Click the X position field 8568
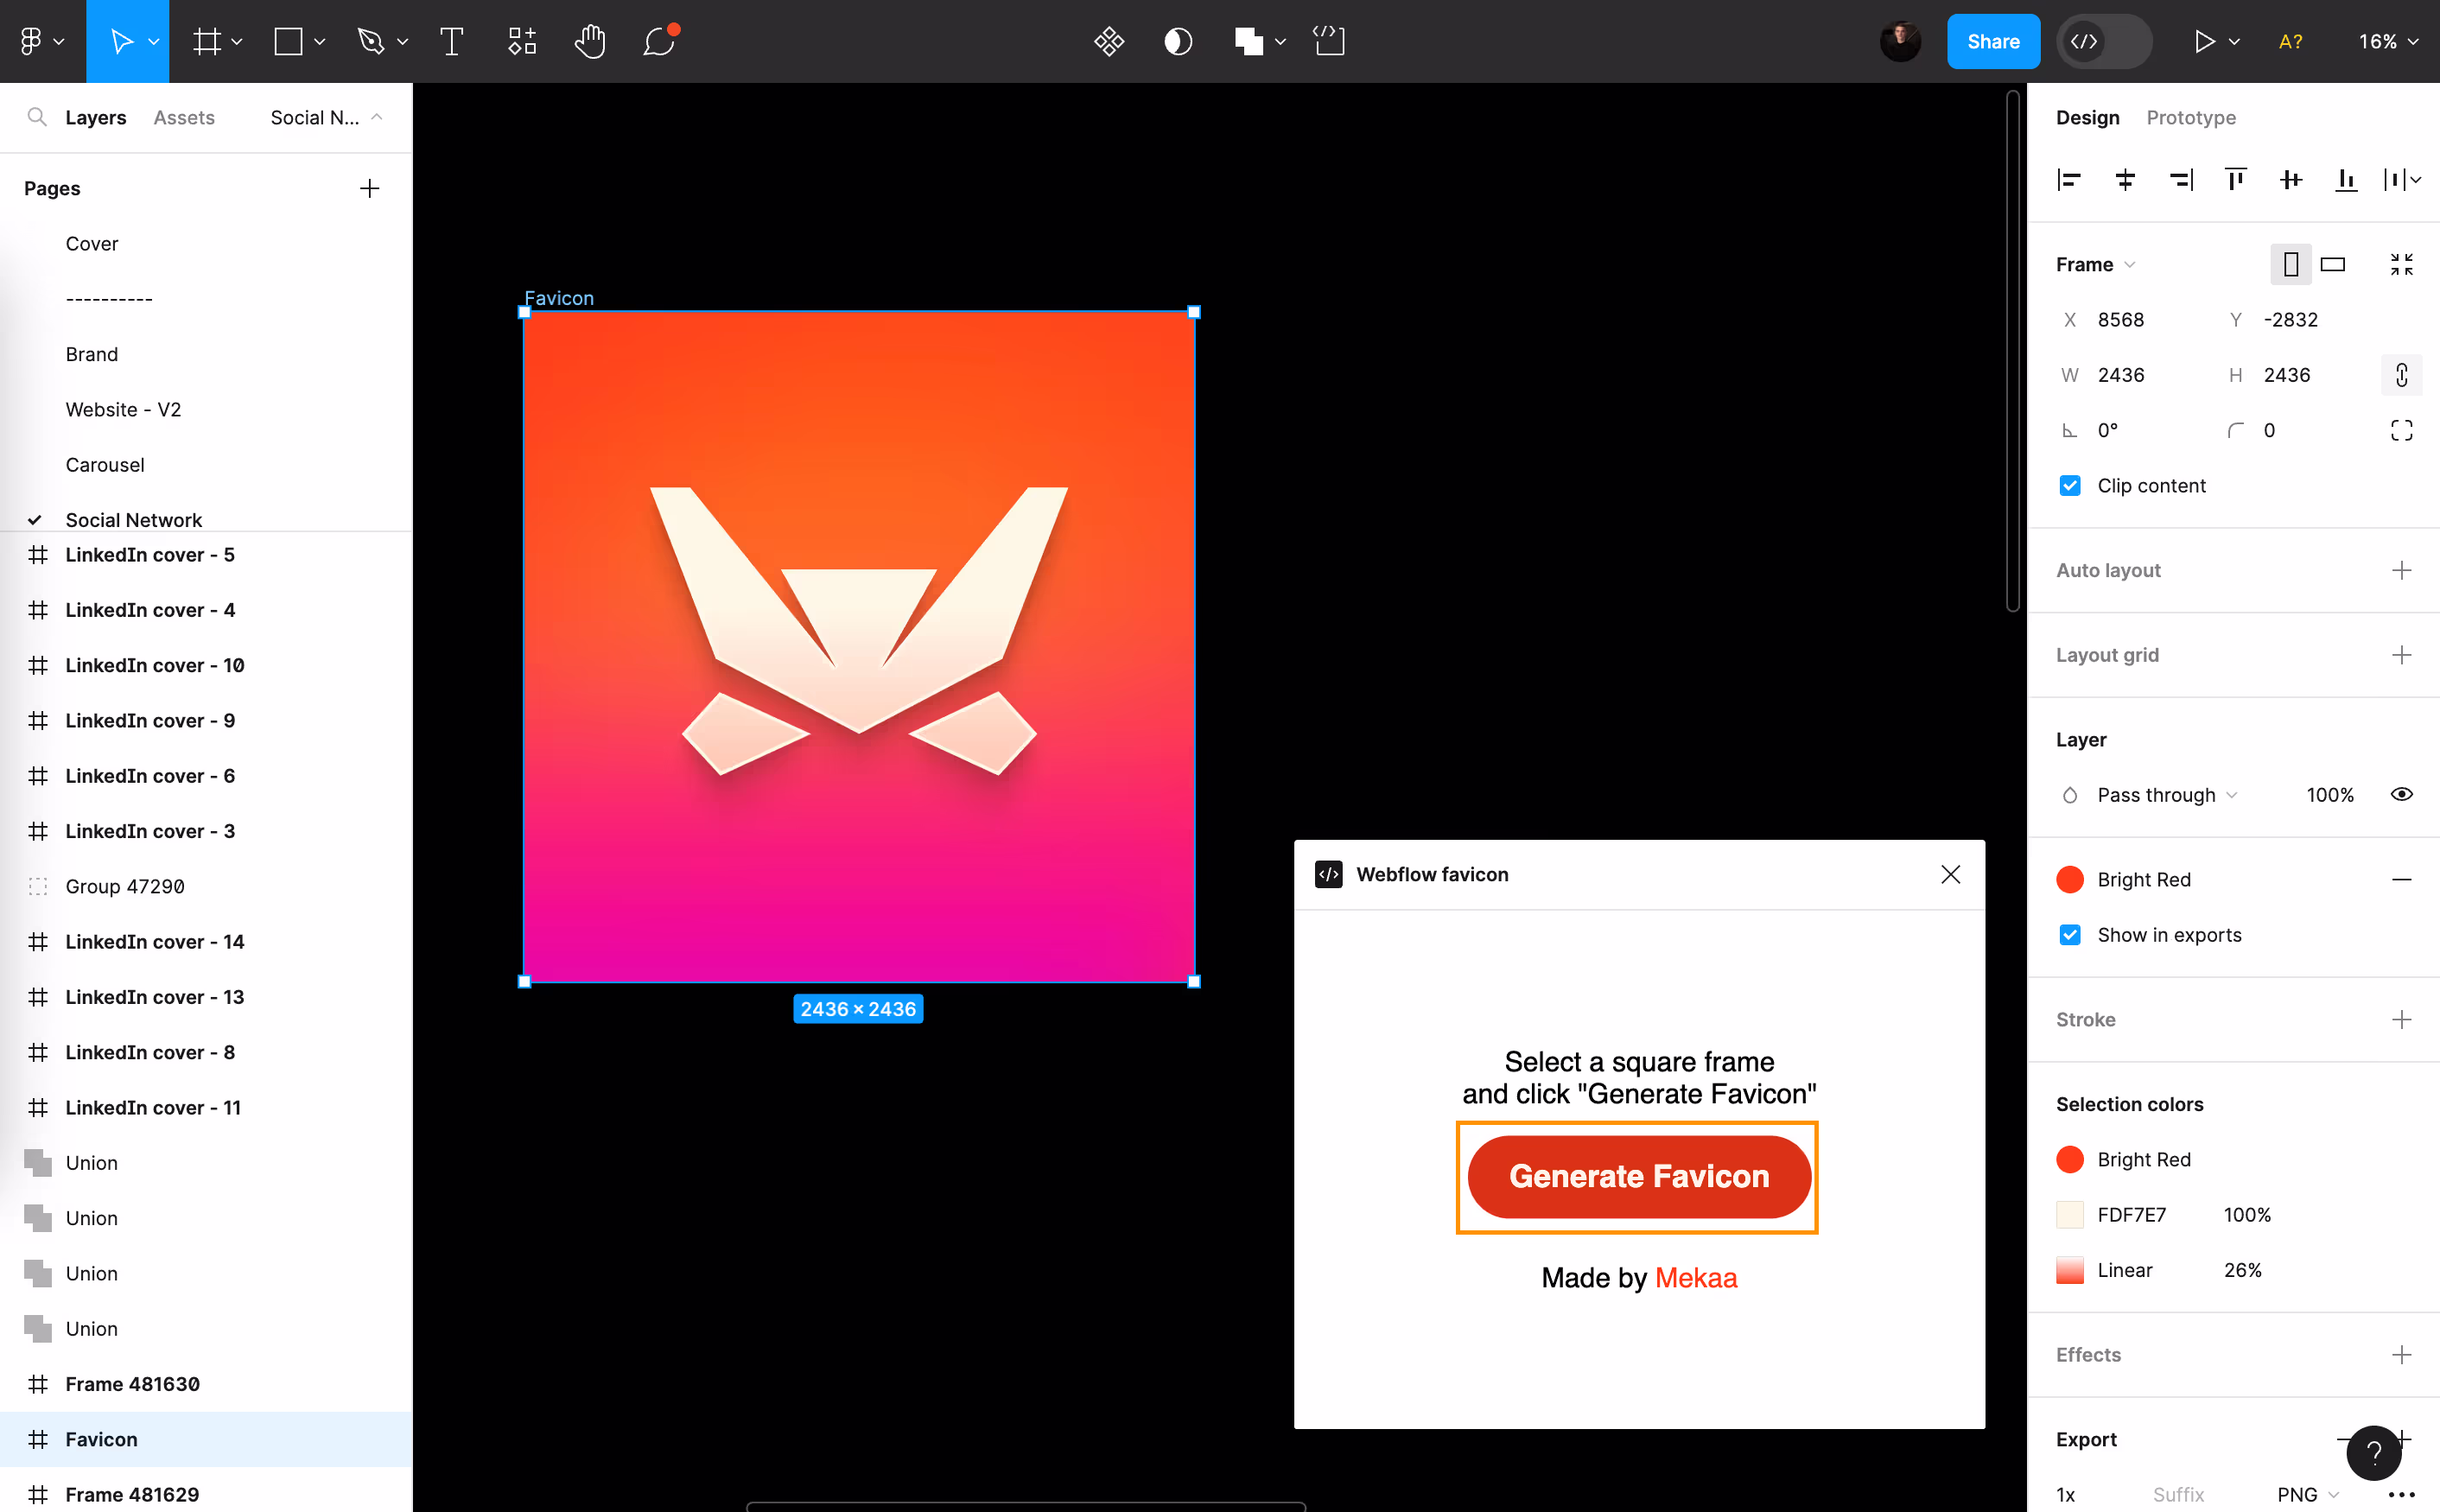The image size is (2440, 1512). pos(2122,319)
